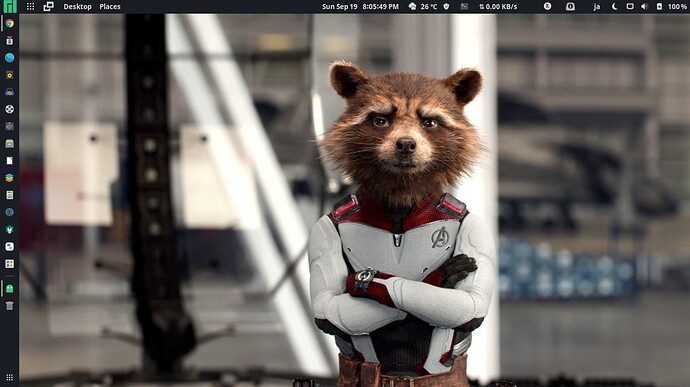Open the purple-red square app in the dock
Screen dimensions: 690x387
pos(9,126)
